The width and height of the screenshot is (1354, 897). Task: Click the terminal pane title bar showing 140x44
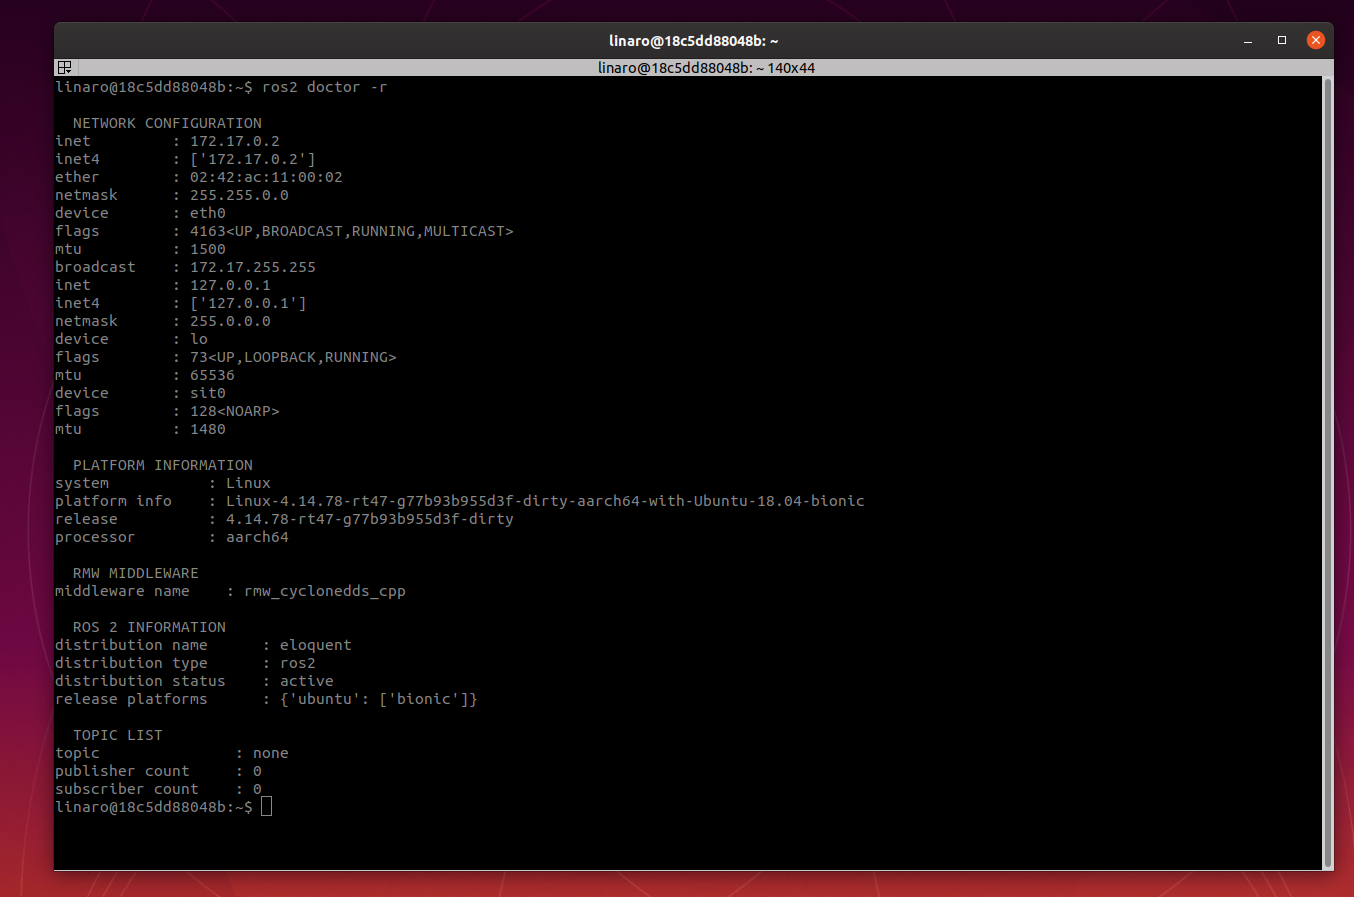tap(706, 68)
